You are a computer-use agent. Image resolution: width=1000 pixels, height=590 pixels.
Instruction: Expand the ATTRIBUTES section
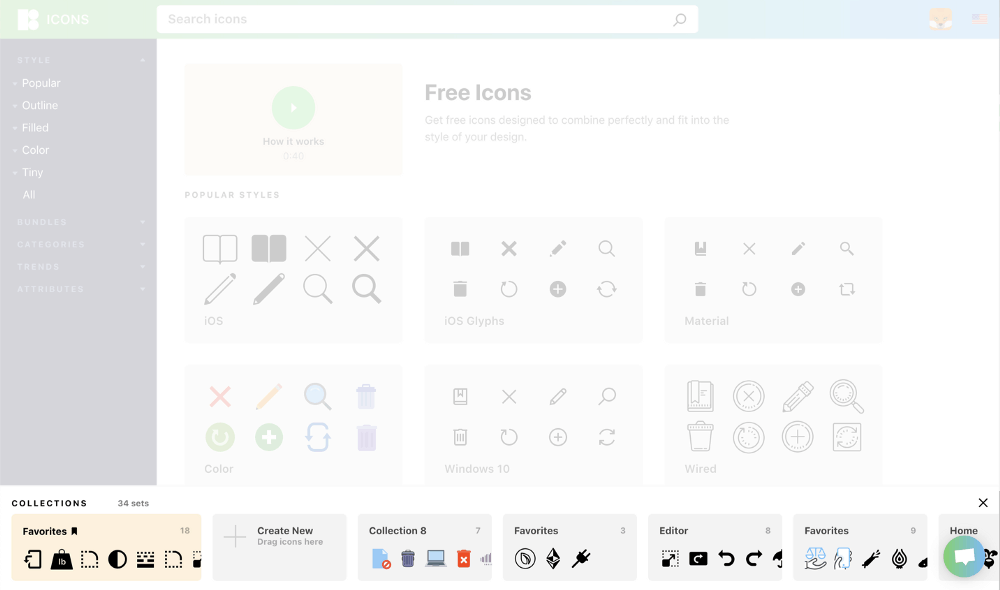(x=143, y=289)
